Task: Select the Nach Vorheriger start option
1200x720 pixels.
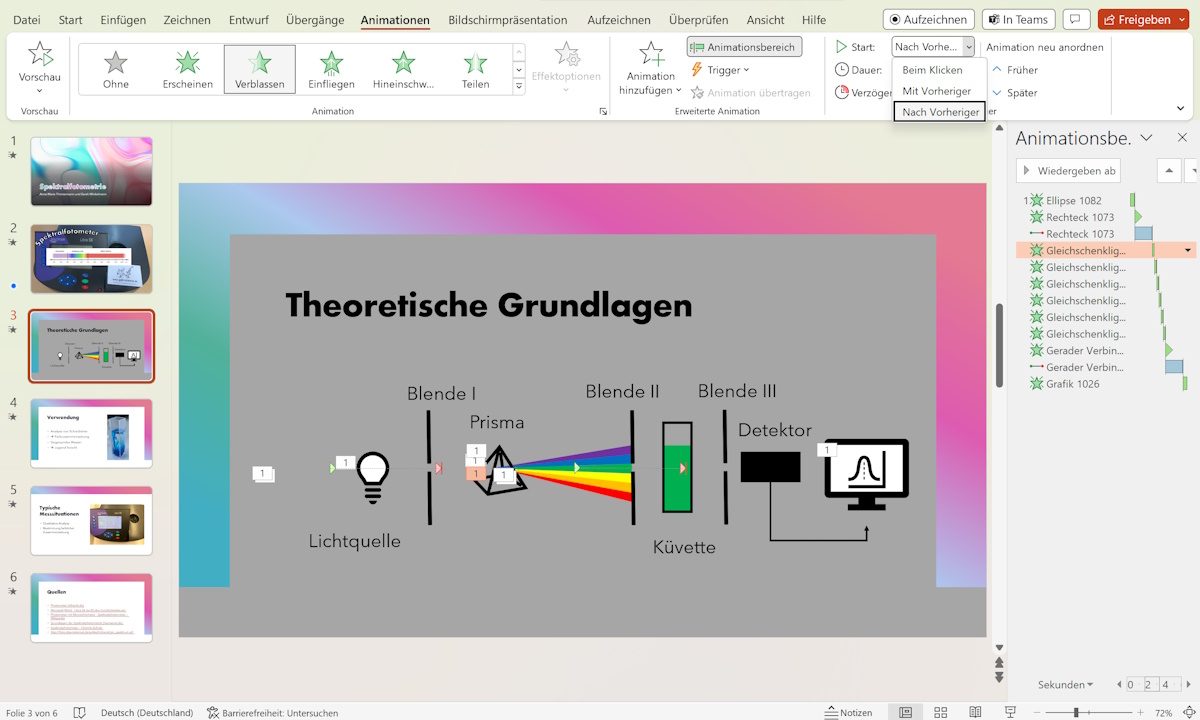Action: tap(938, 111)
